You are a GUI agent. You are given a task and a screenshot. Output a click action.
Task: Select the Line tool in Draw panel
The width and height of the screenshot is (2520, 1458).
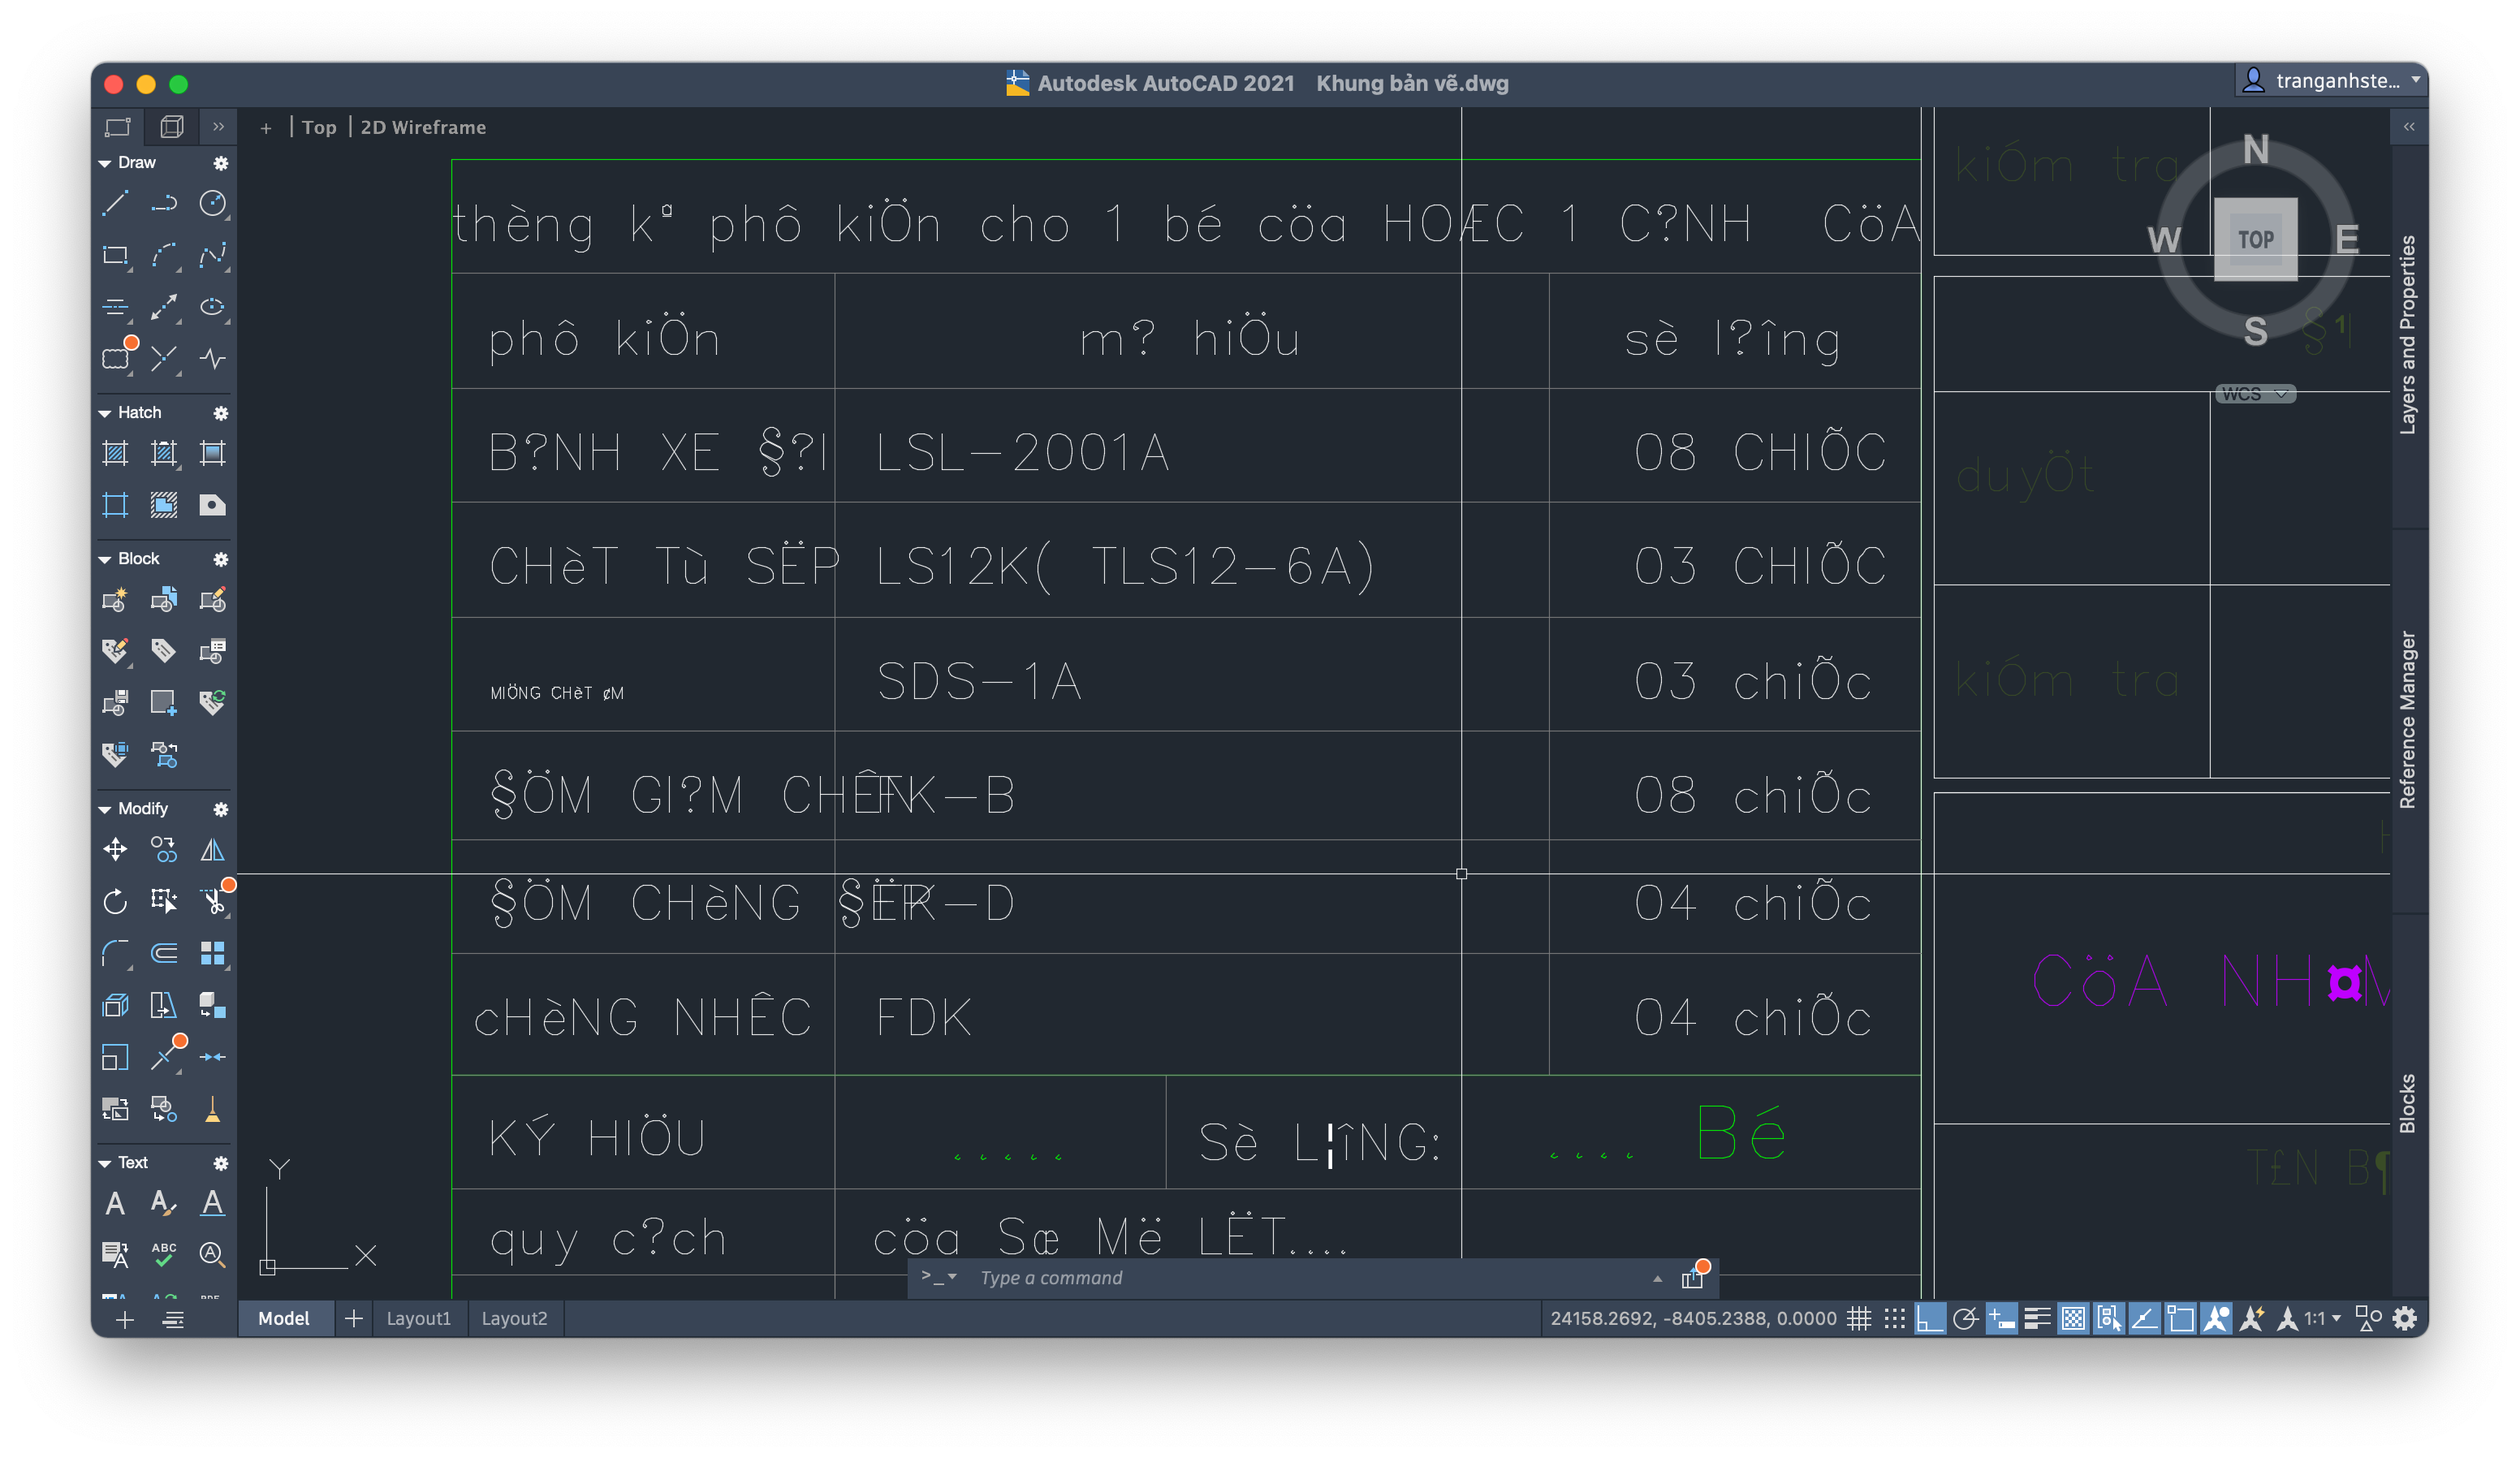(115, 204)
